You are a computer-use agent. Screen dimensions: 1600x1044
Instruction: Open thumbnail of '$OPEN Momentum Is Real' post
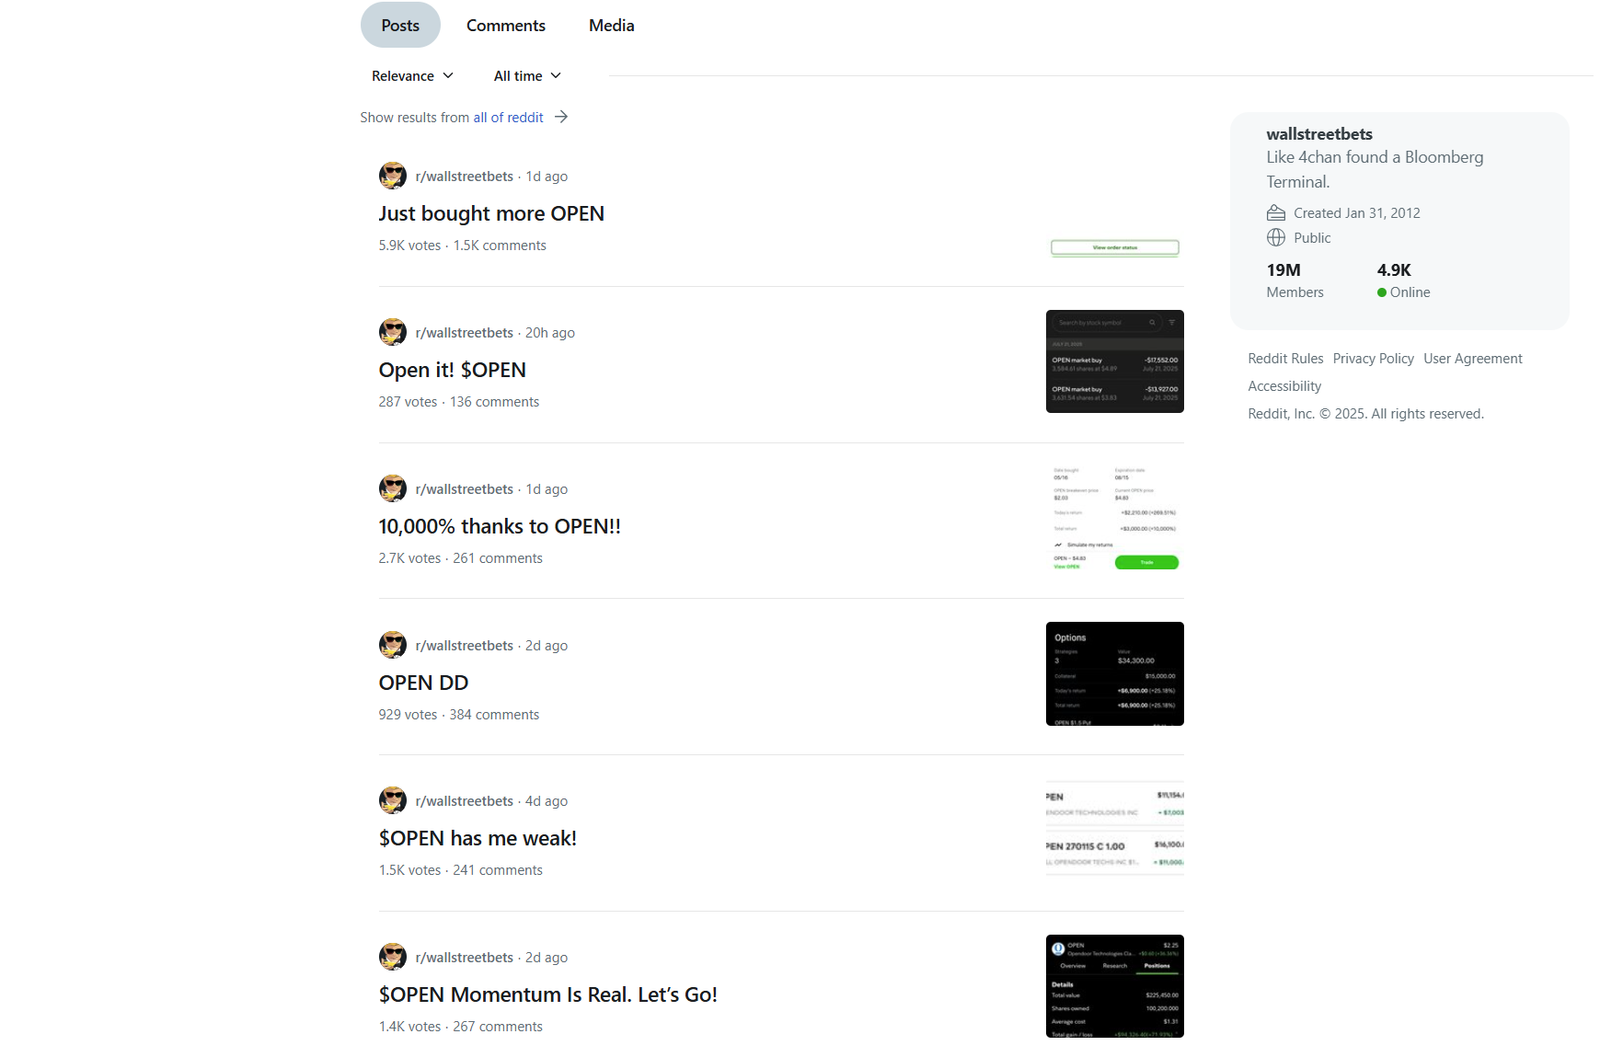(1114, 986)
